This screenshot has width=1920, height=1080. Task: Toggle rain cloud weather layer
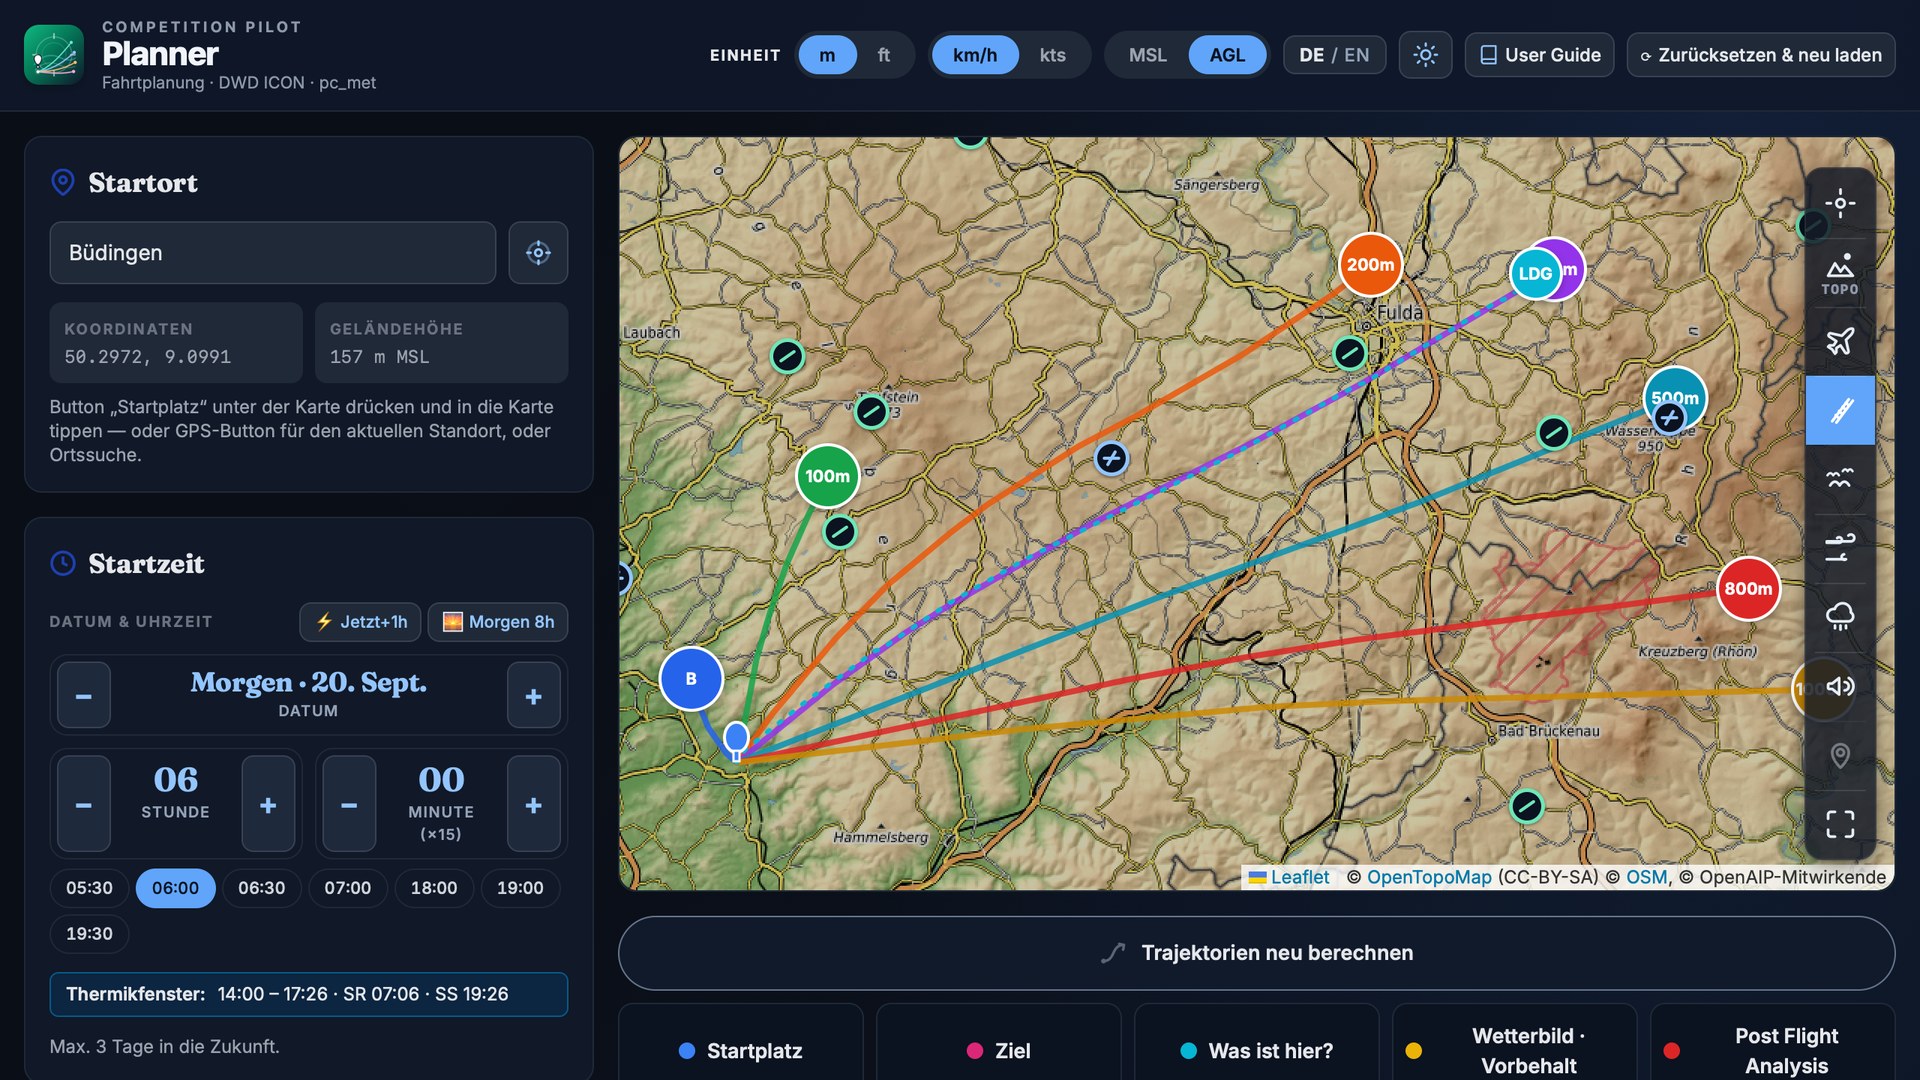[1840, 617]
